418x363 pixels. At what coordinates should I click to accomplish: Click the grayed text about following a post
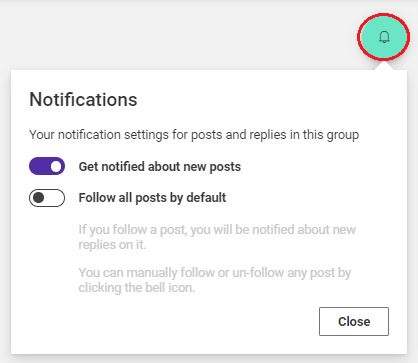click(x=217, y=237)
